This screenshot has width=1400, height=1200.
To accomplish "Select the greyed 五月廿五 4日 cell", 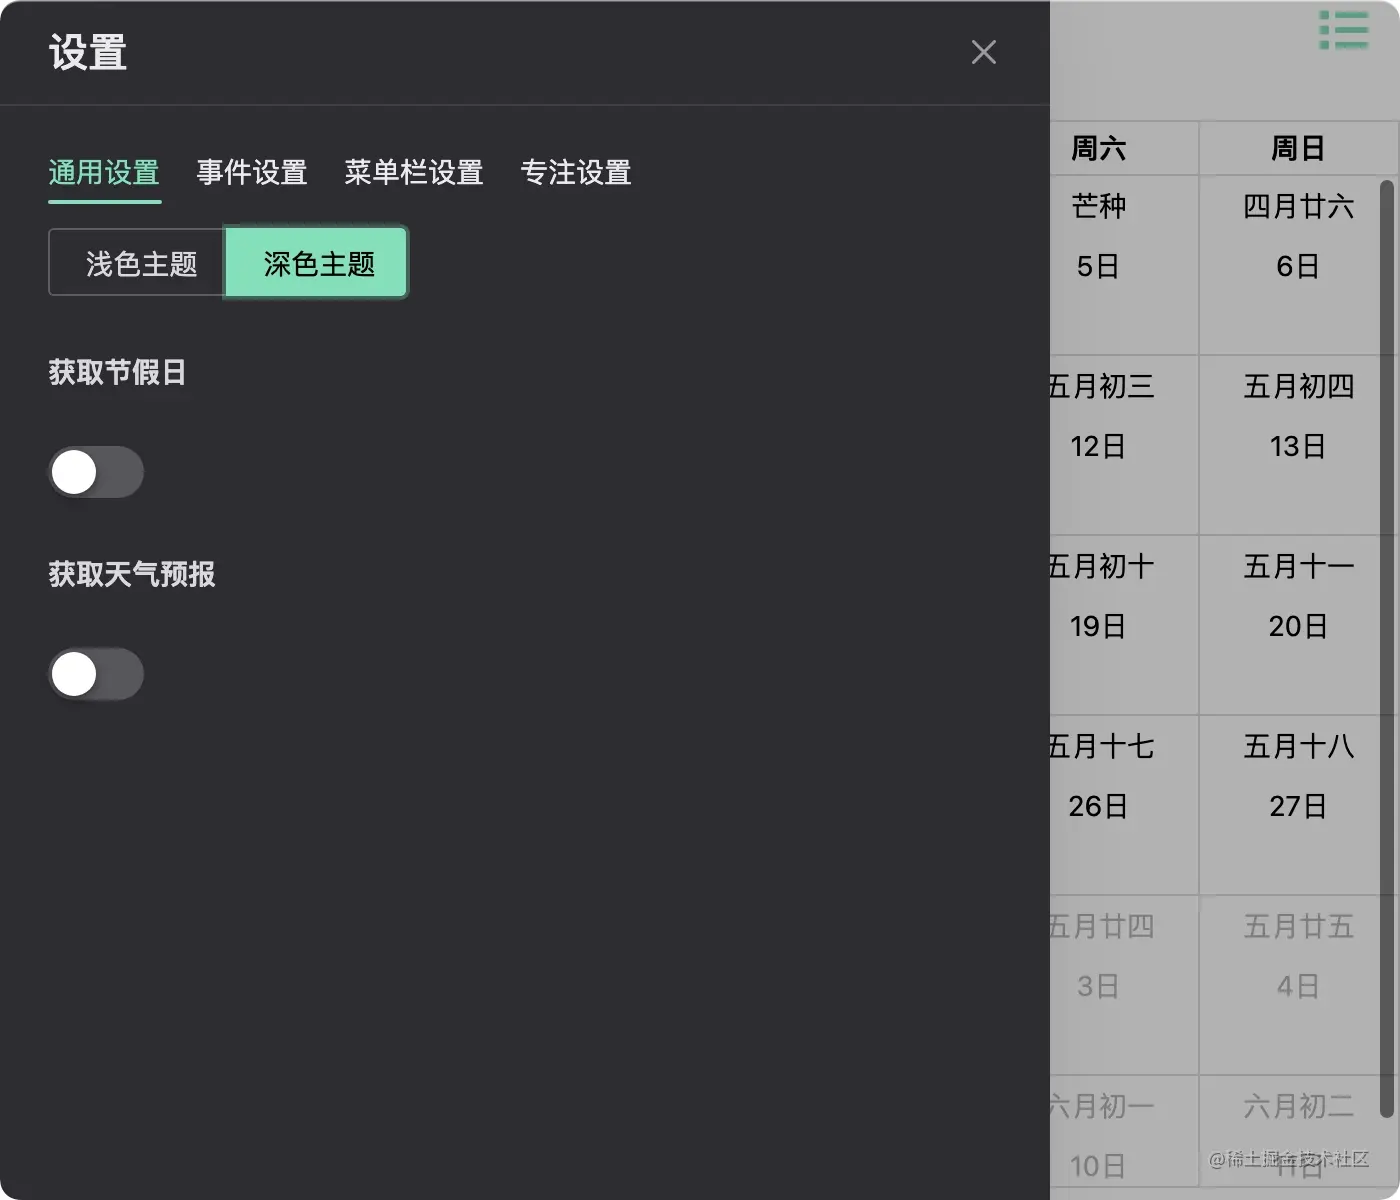I will 1298,985.
